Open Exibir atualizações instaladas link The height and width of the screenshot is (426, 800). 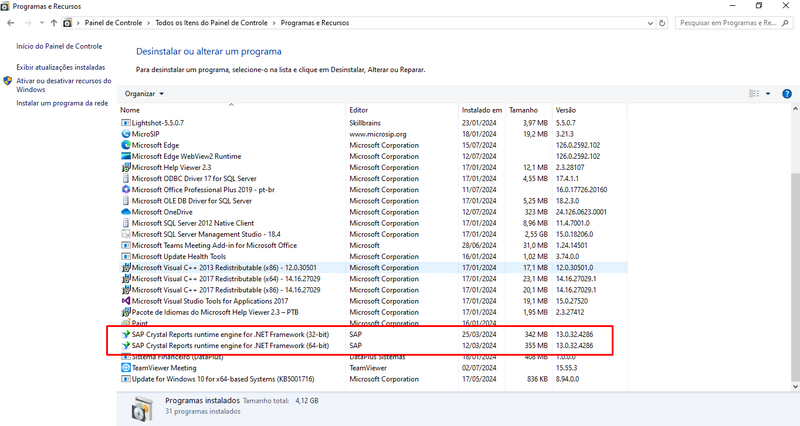[61, 67]
